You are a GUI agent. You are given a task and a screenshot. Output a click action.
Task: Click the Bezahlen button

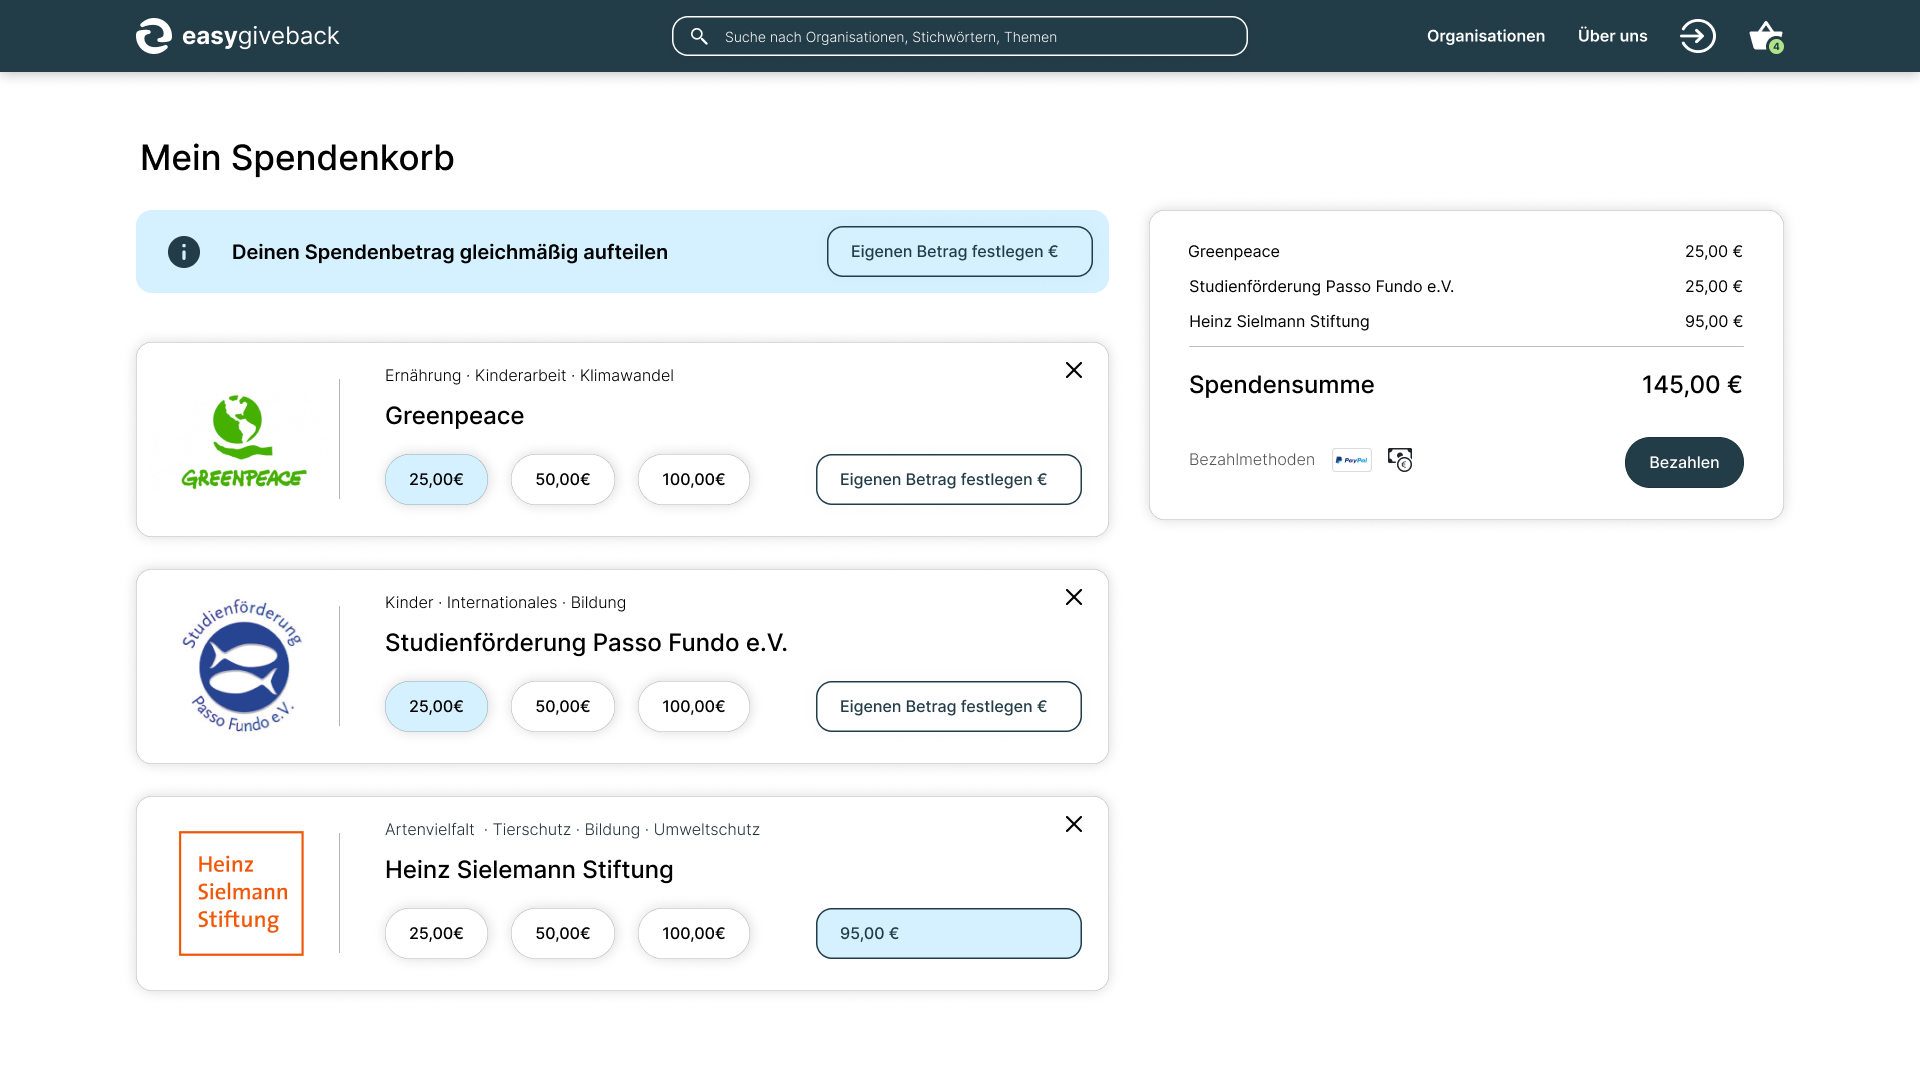point(1684,463)
